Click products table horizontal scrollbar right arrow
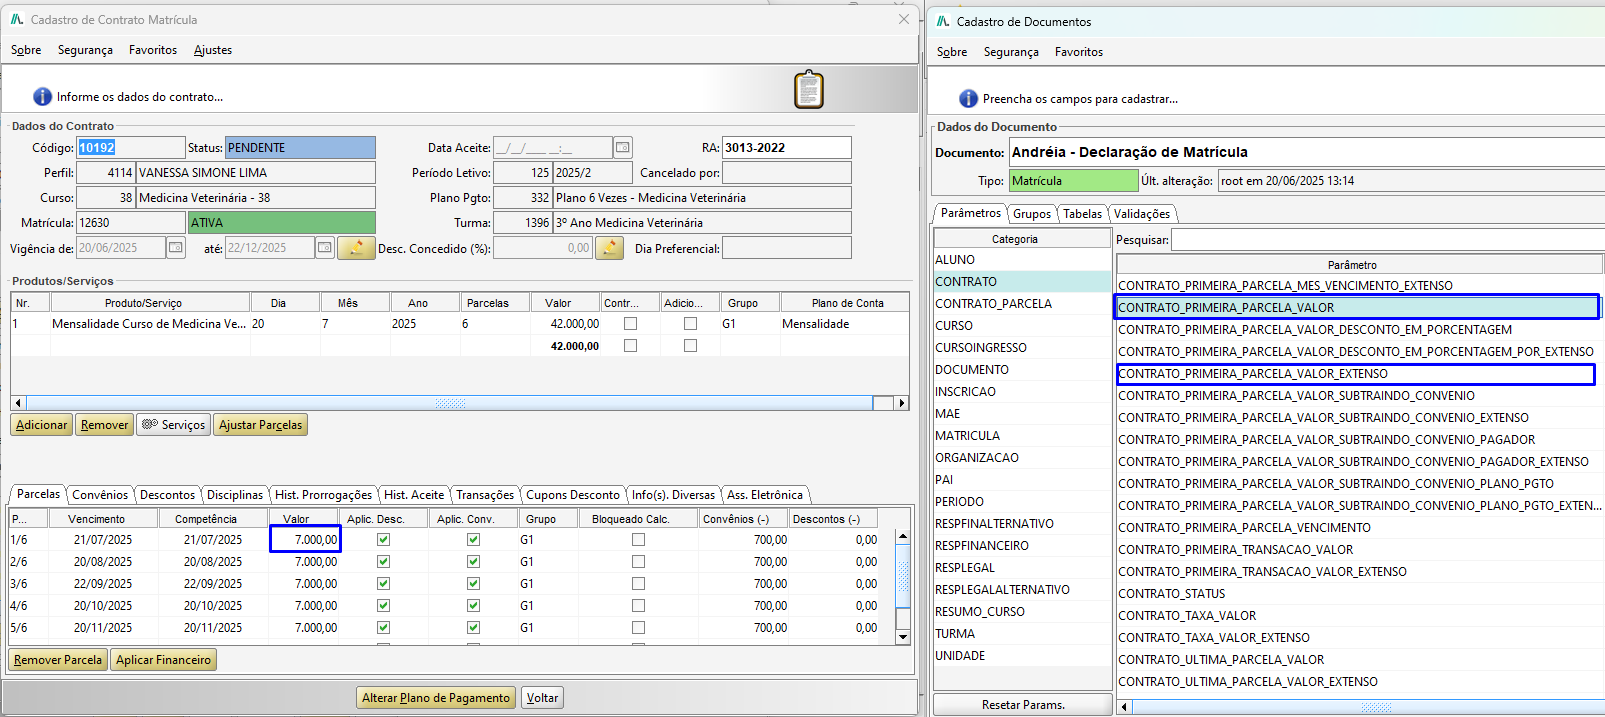 [902, 403]
